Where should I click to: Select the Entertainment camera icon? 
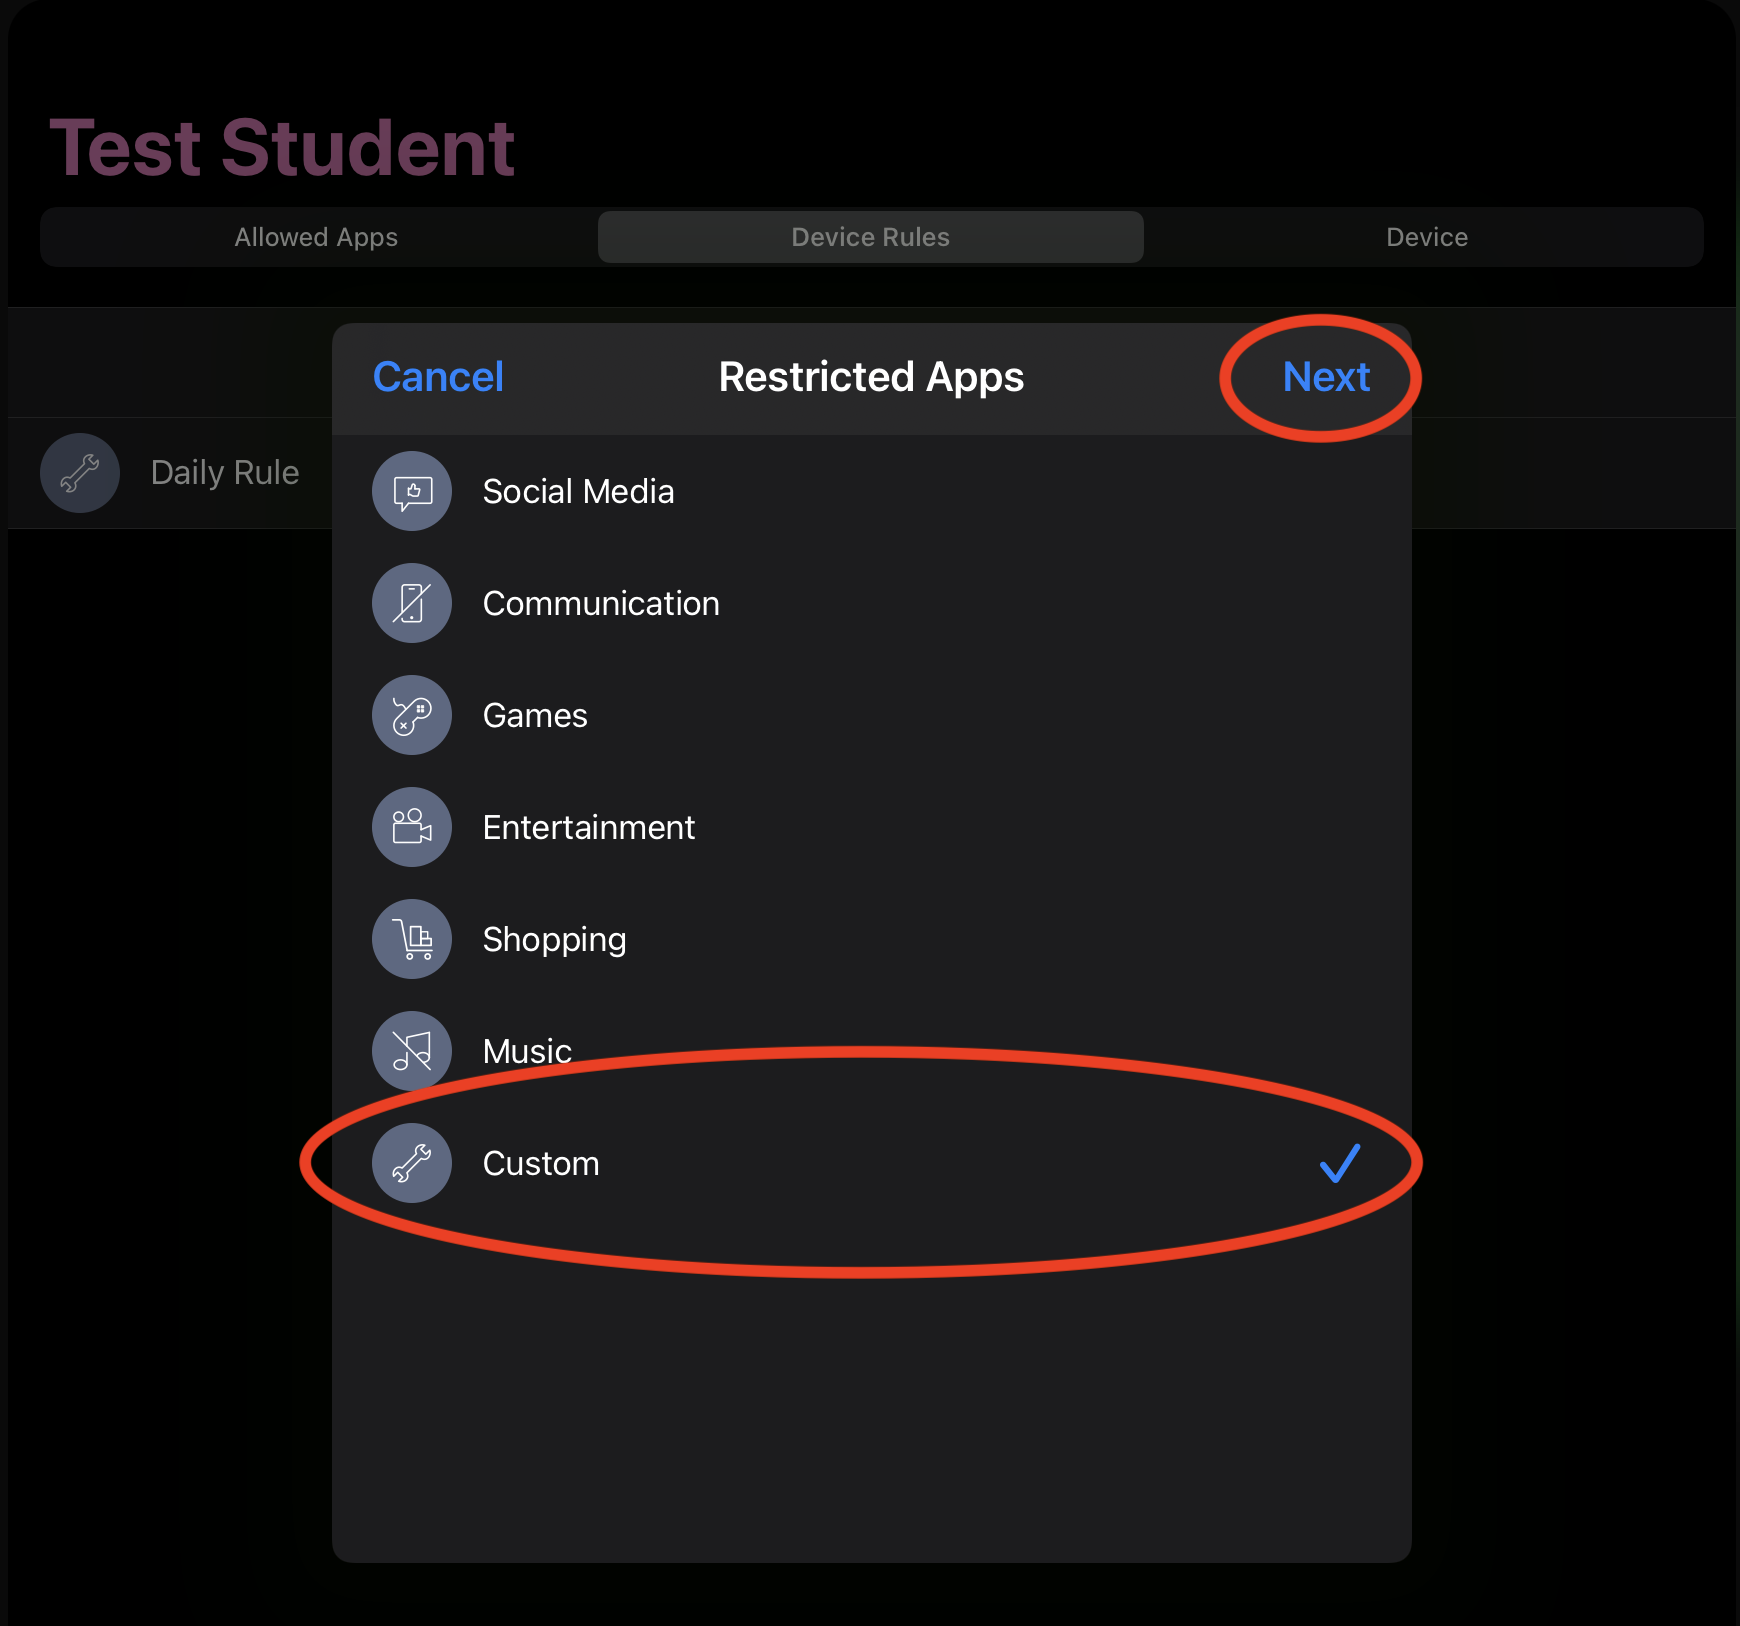pyautogui.click(x=412, y=827)
